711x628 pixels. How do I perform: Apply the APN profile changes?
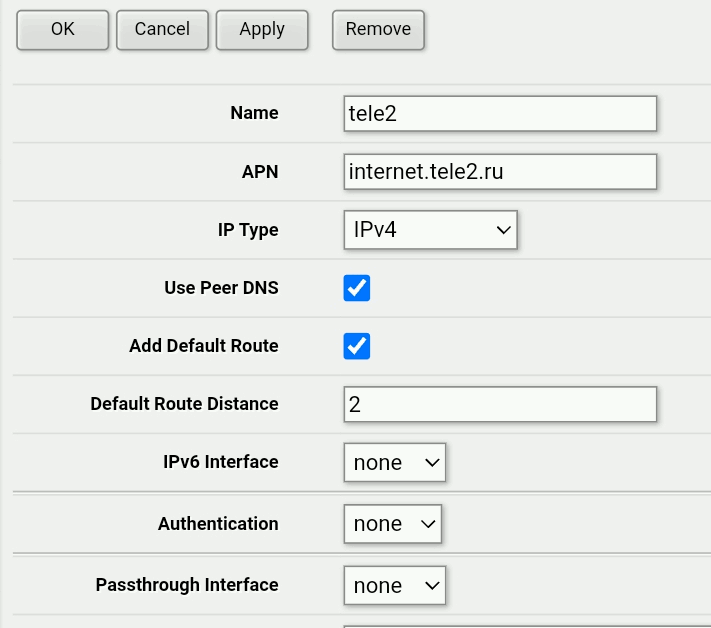coord(262,29)
